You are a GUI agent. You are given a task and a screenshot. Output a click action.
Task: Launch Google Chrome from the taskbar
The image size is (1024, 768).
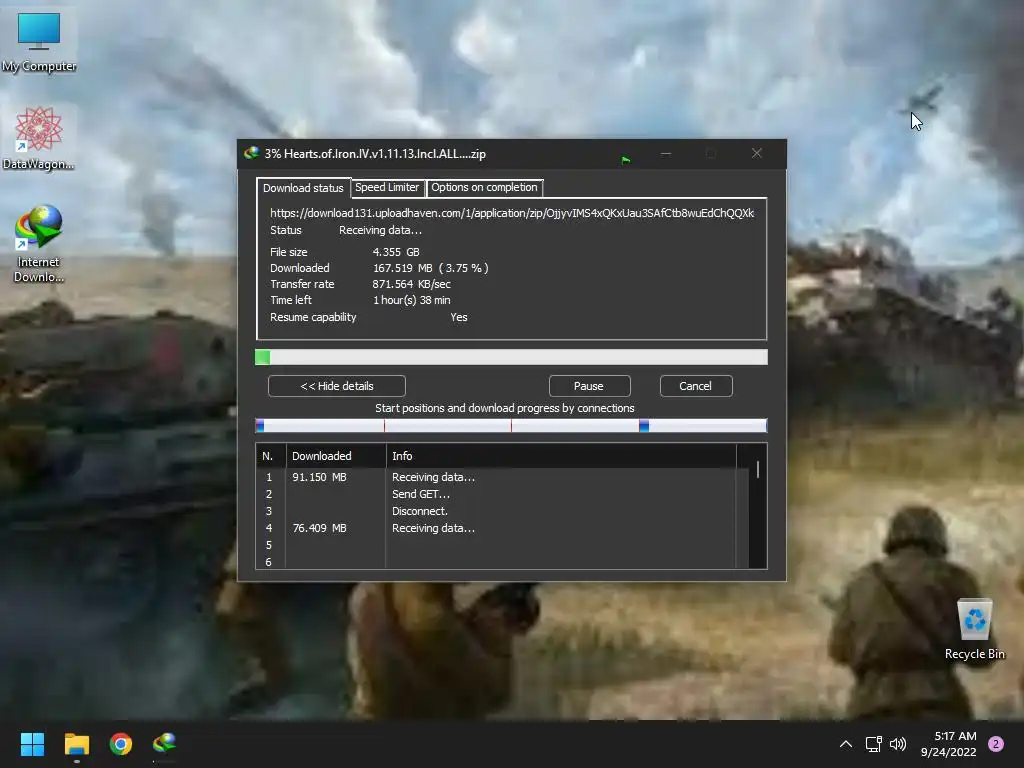click(x=121, y=744)
